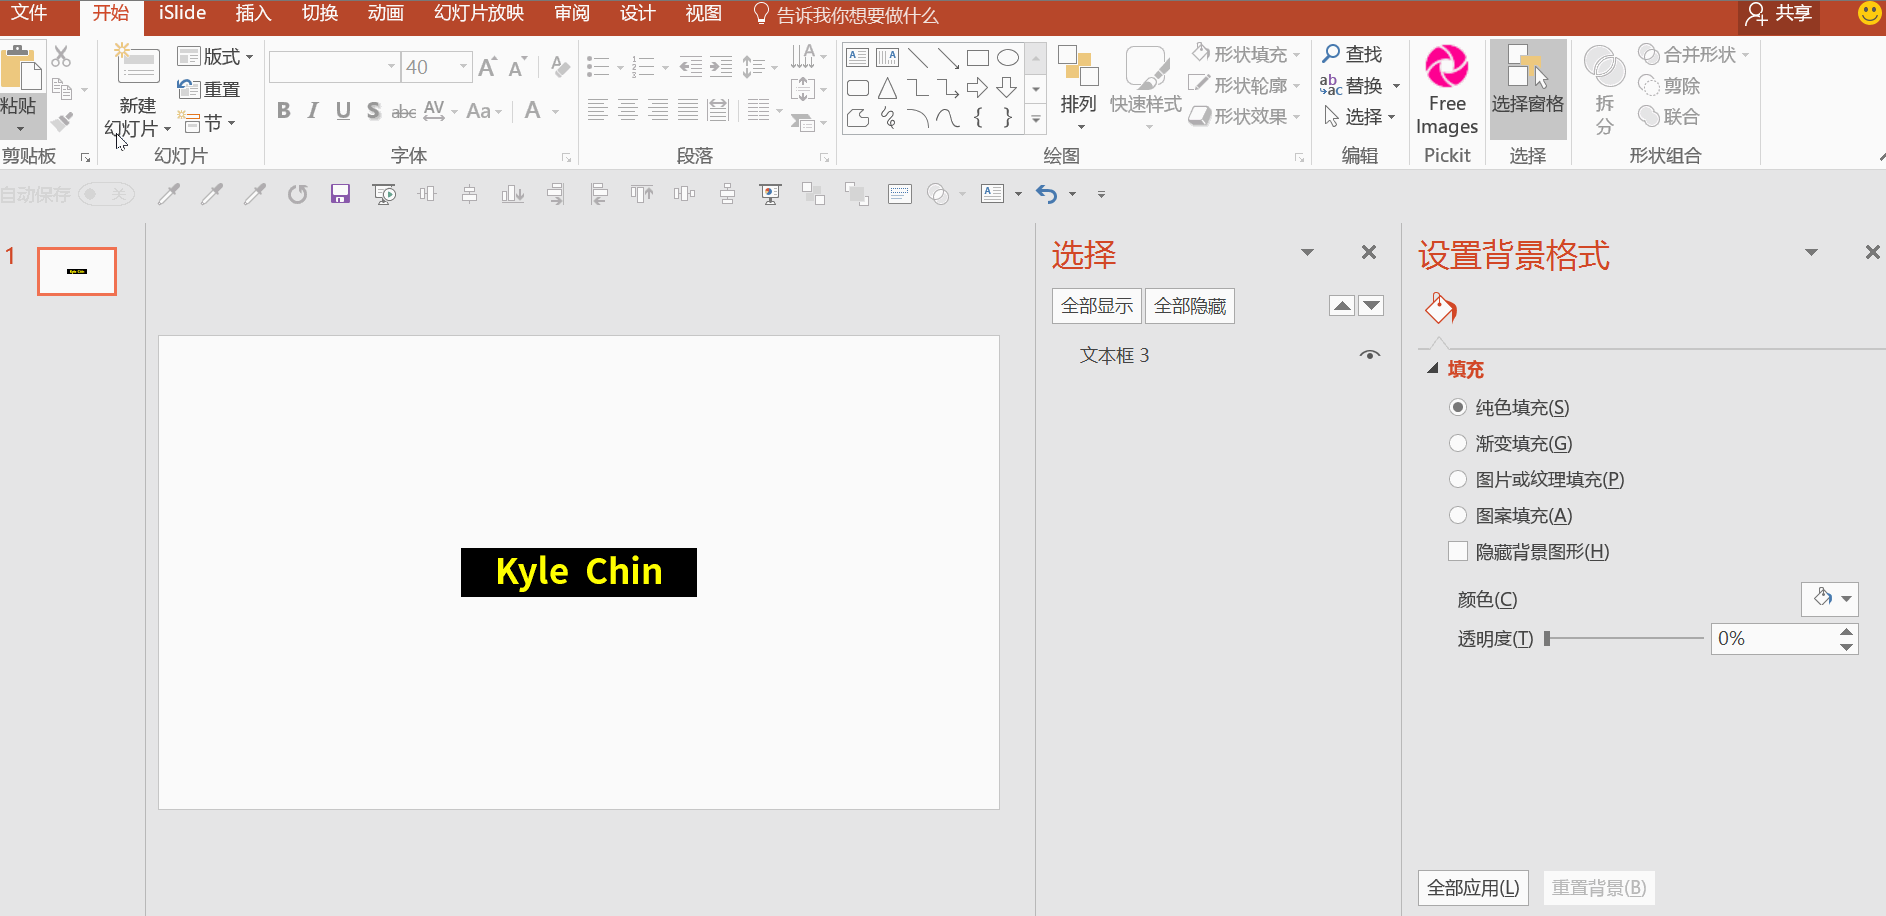Open the background color (颜色) picker dropdown

pos(1830,598)
